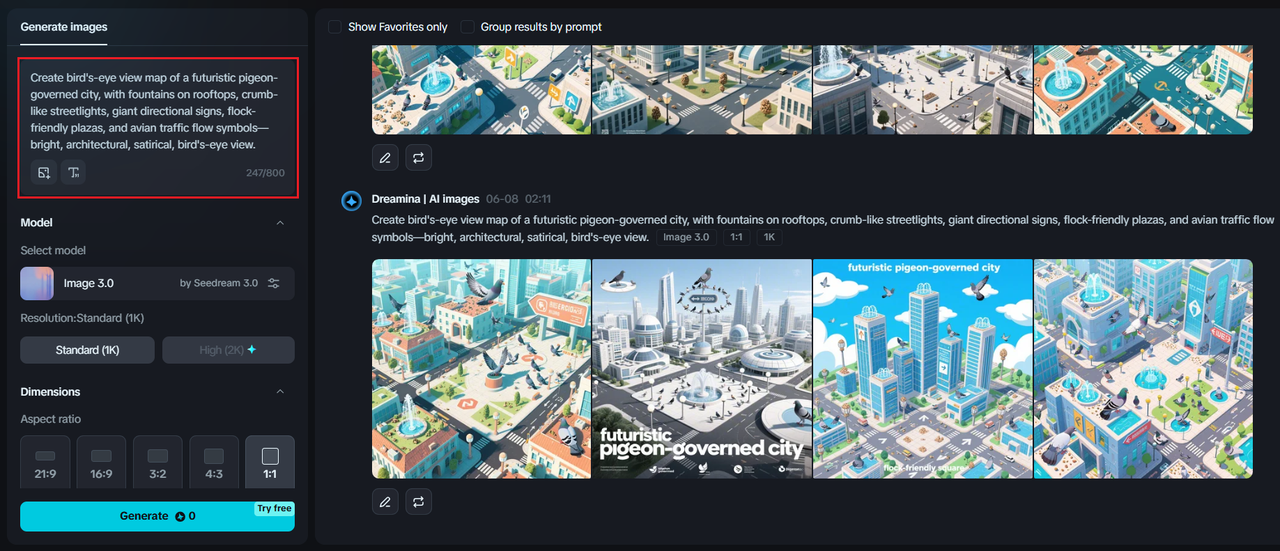Collapse the Dimensions section chevron
This screenshot has height=551, width=1280.
[280, 392]
